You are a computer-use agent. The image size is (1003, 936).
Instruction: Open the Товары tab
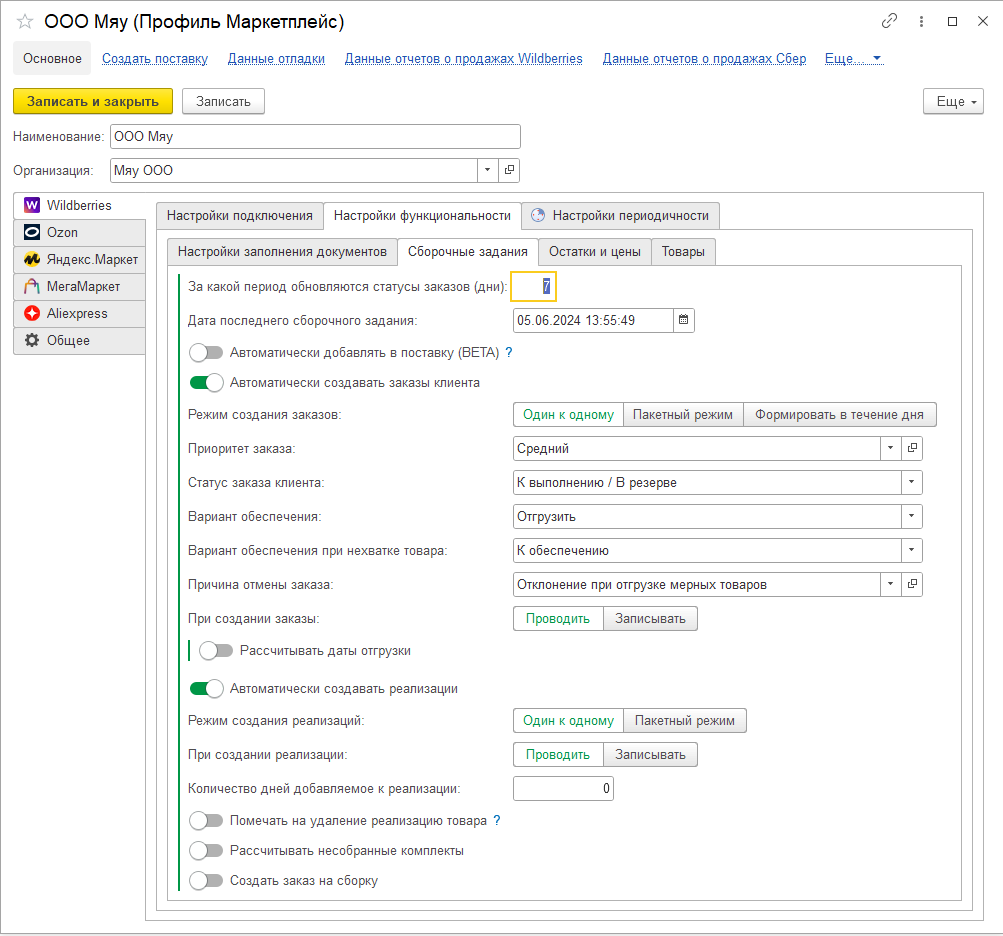(683, 251)
